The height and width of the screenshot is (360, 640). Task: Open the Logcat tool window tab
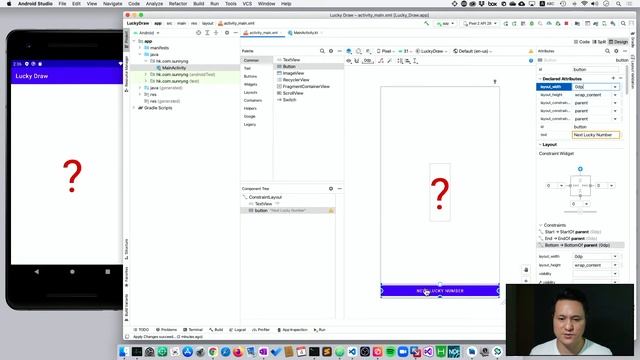click(238, 329)
